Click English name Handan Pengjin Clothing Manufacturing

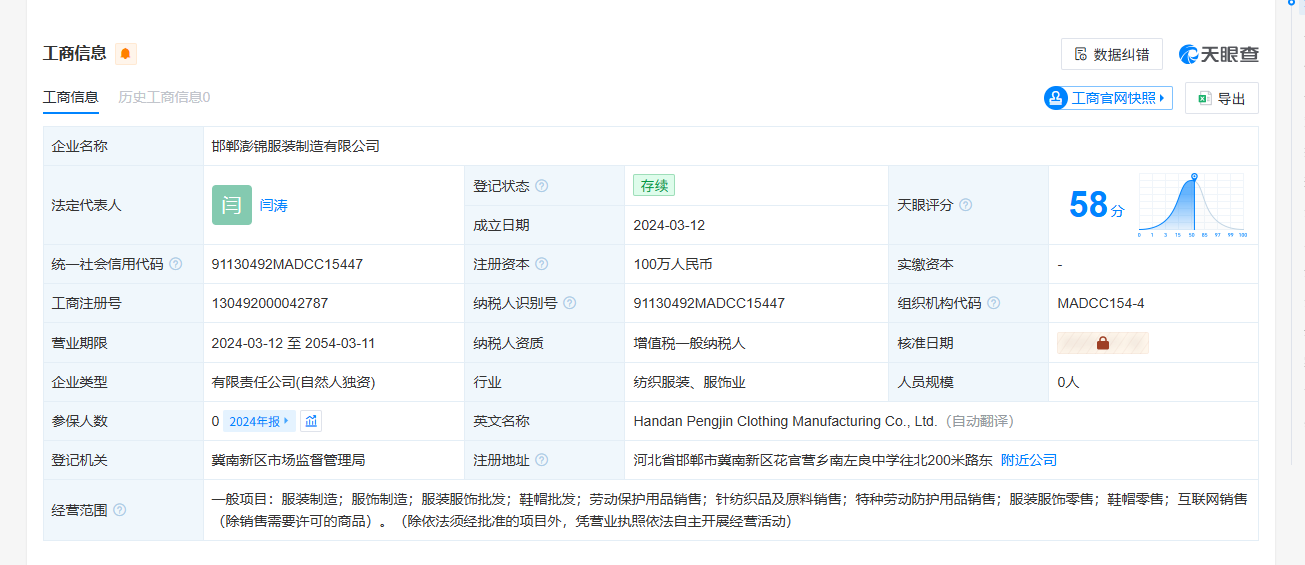point(785,421)
